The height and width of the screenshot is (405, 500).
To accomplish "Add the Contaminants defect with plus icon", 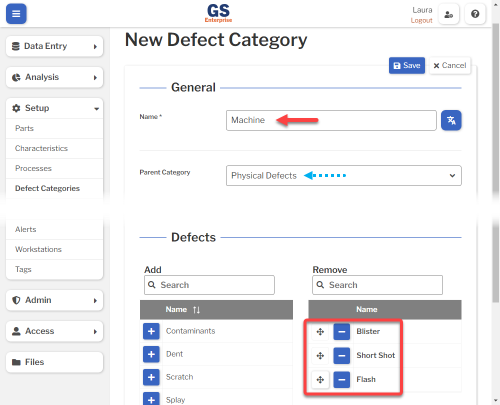I will [151, 331].
